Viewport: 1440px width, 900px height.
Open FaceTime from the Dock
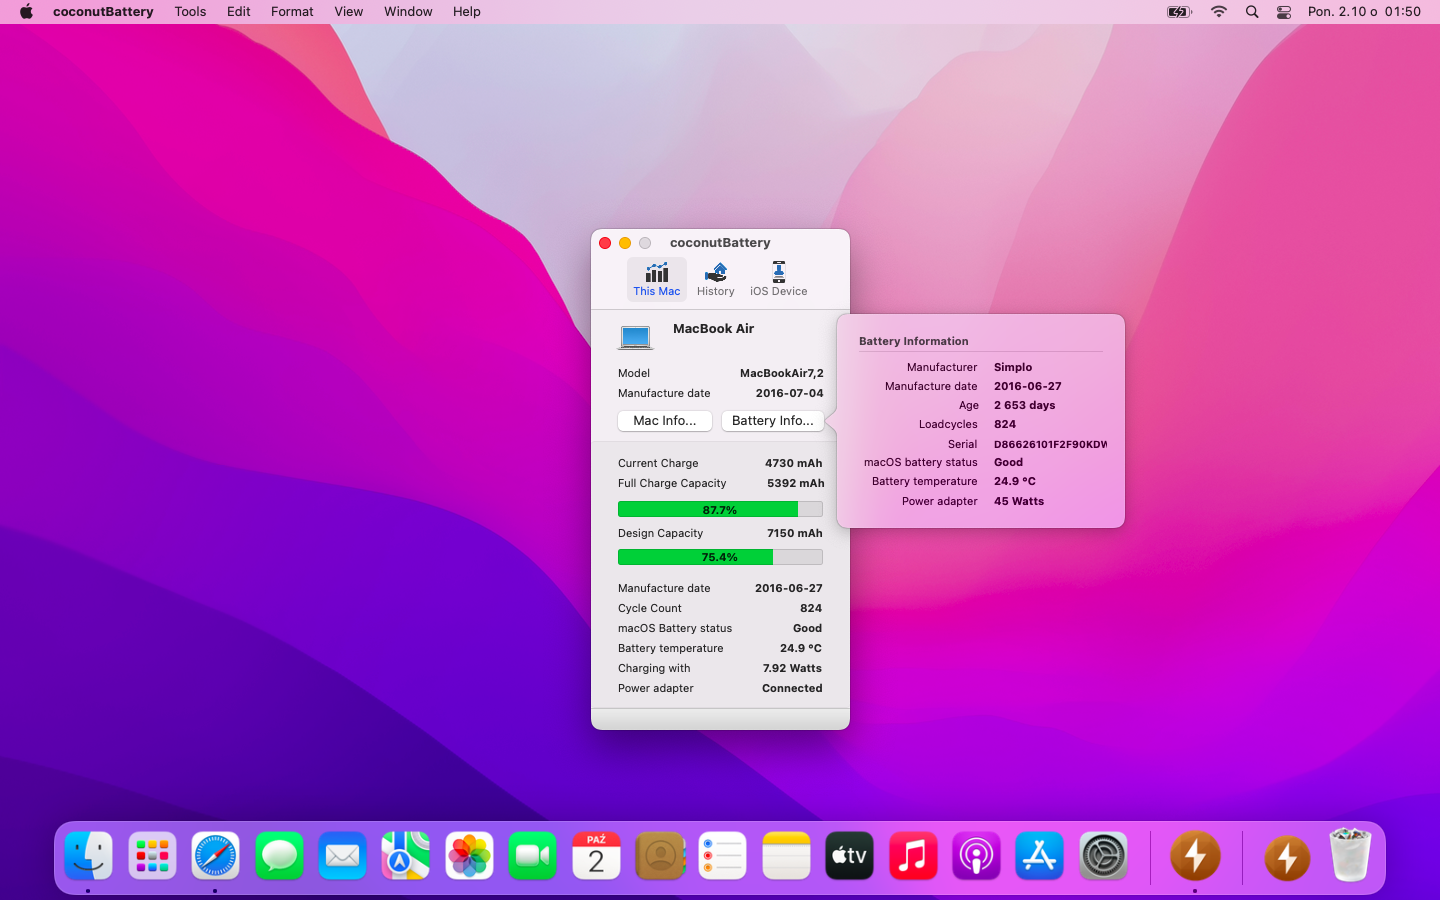(533, 856)
